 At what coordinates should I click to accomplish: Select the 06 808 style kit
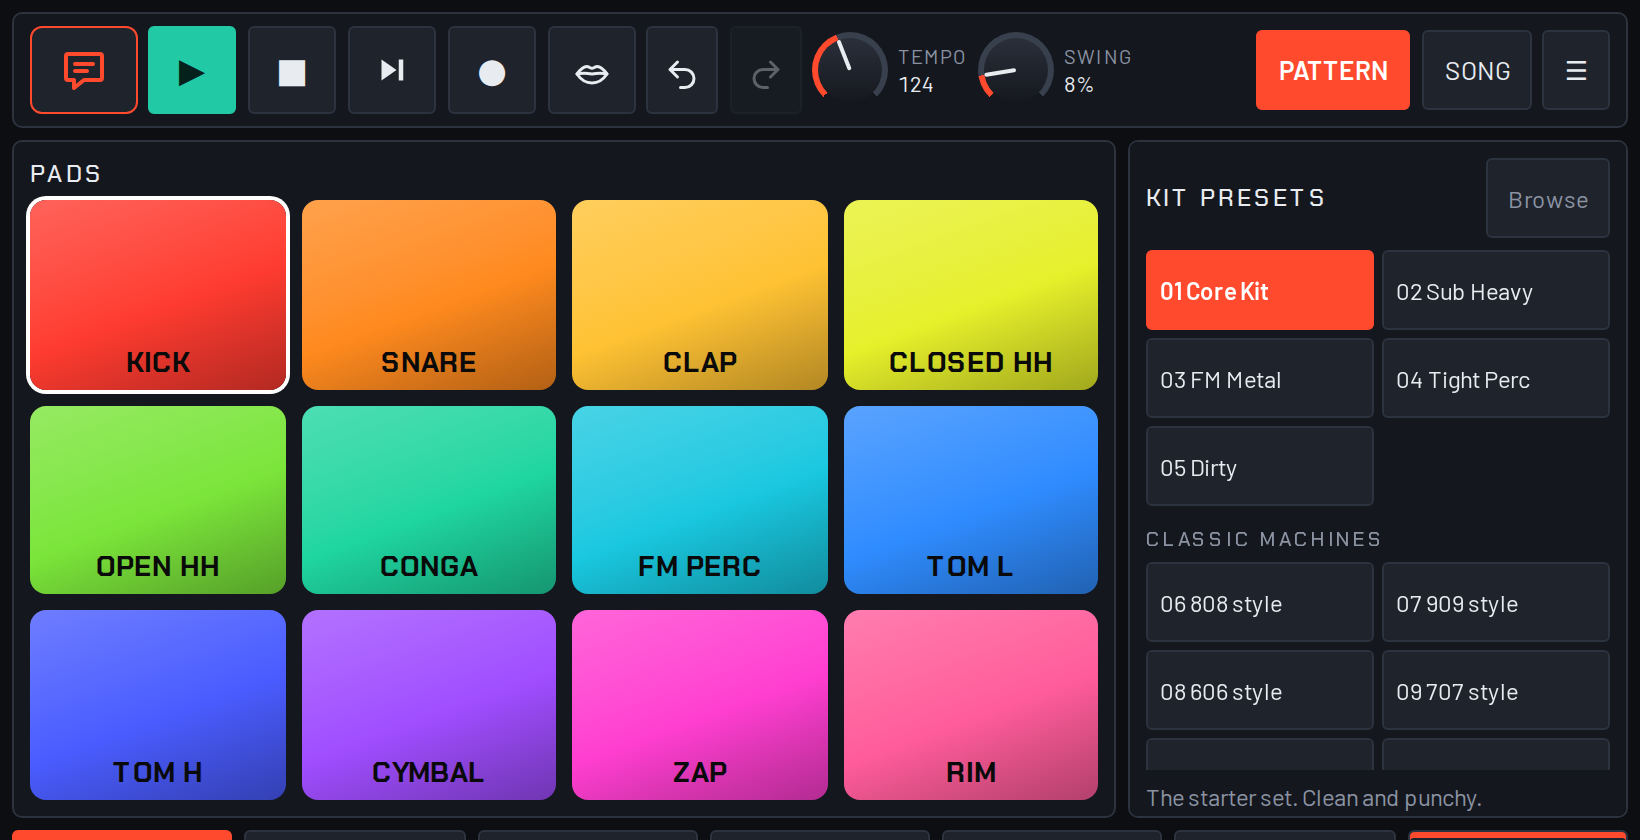tap(1260, 602)
